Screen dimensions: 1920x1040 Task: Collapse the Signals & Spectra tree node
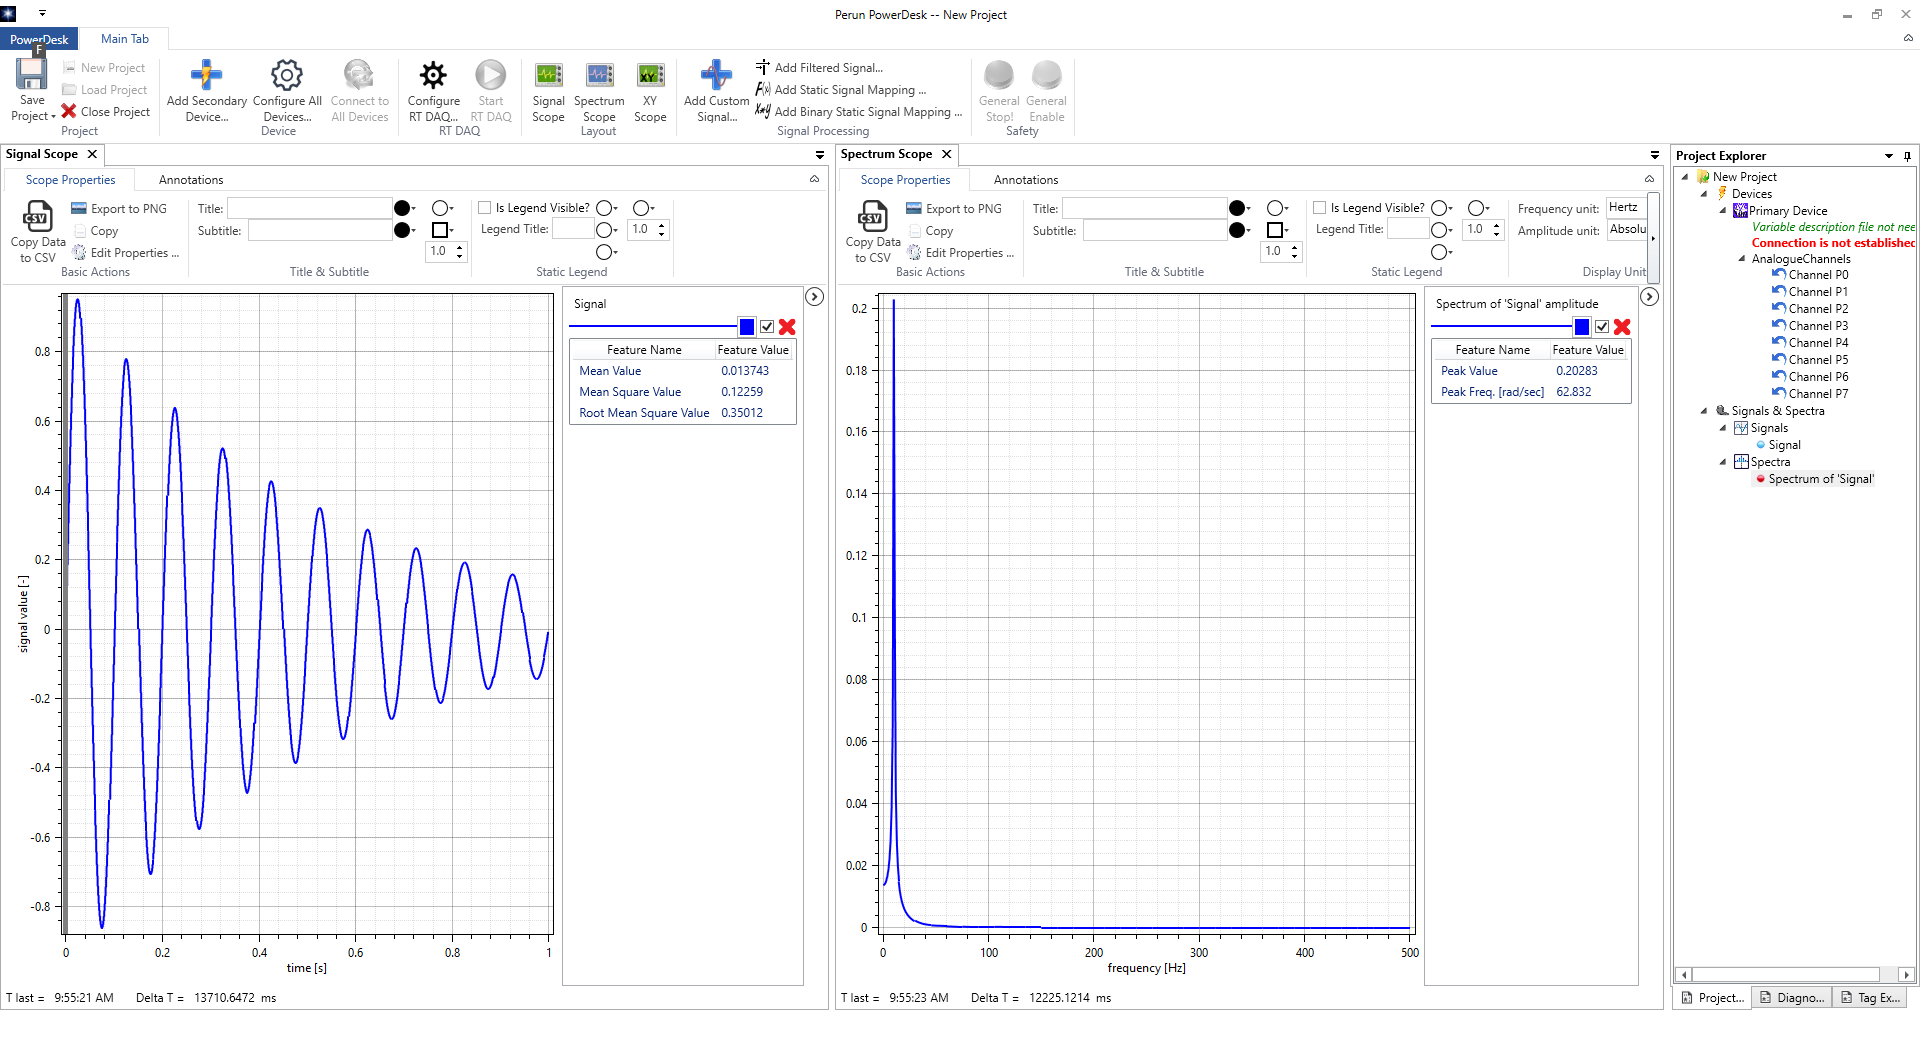1704,411
